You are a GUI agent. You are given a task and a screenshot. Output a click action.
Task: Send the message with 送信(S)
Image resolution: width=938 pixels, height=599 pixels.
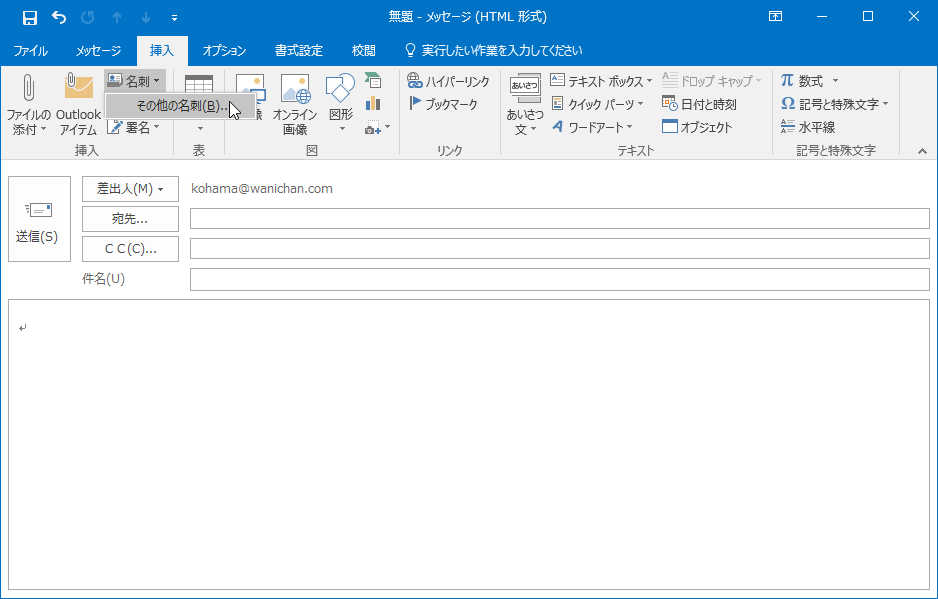39,219
